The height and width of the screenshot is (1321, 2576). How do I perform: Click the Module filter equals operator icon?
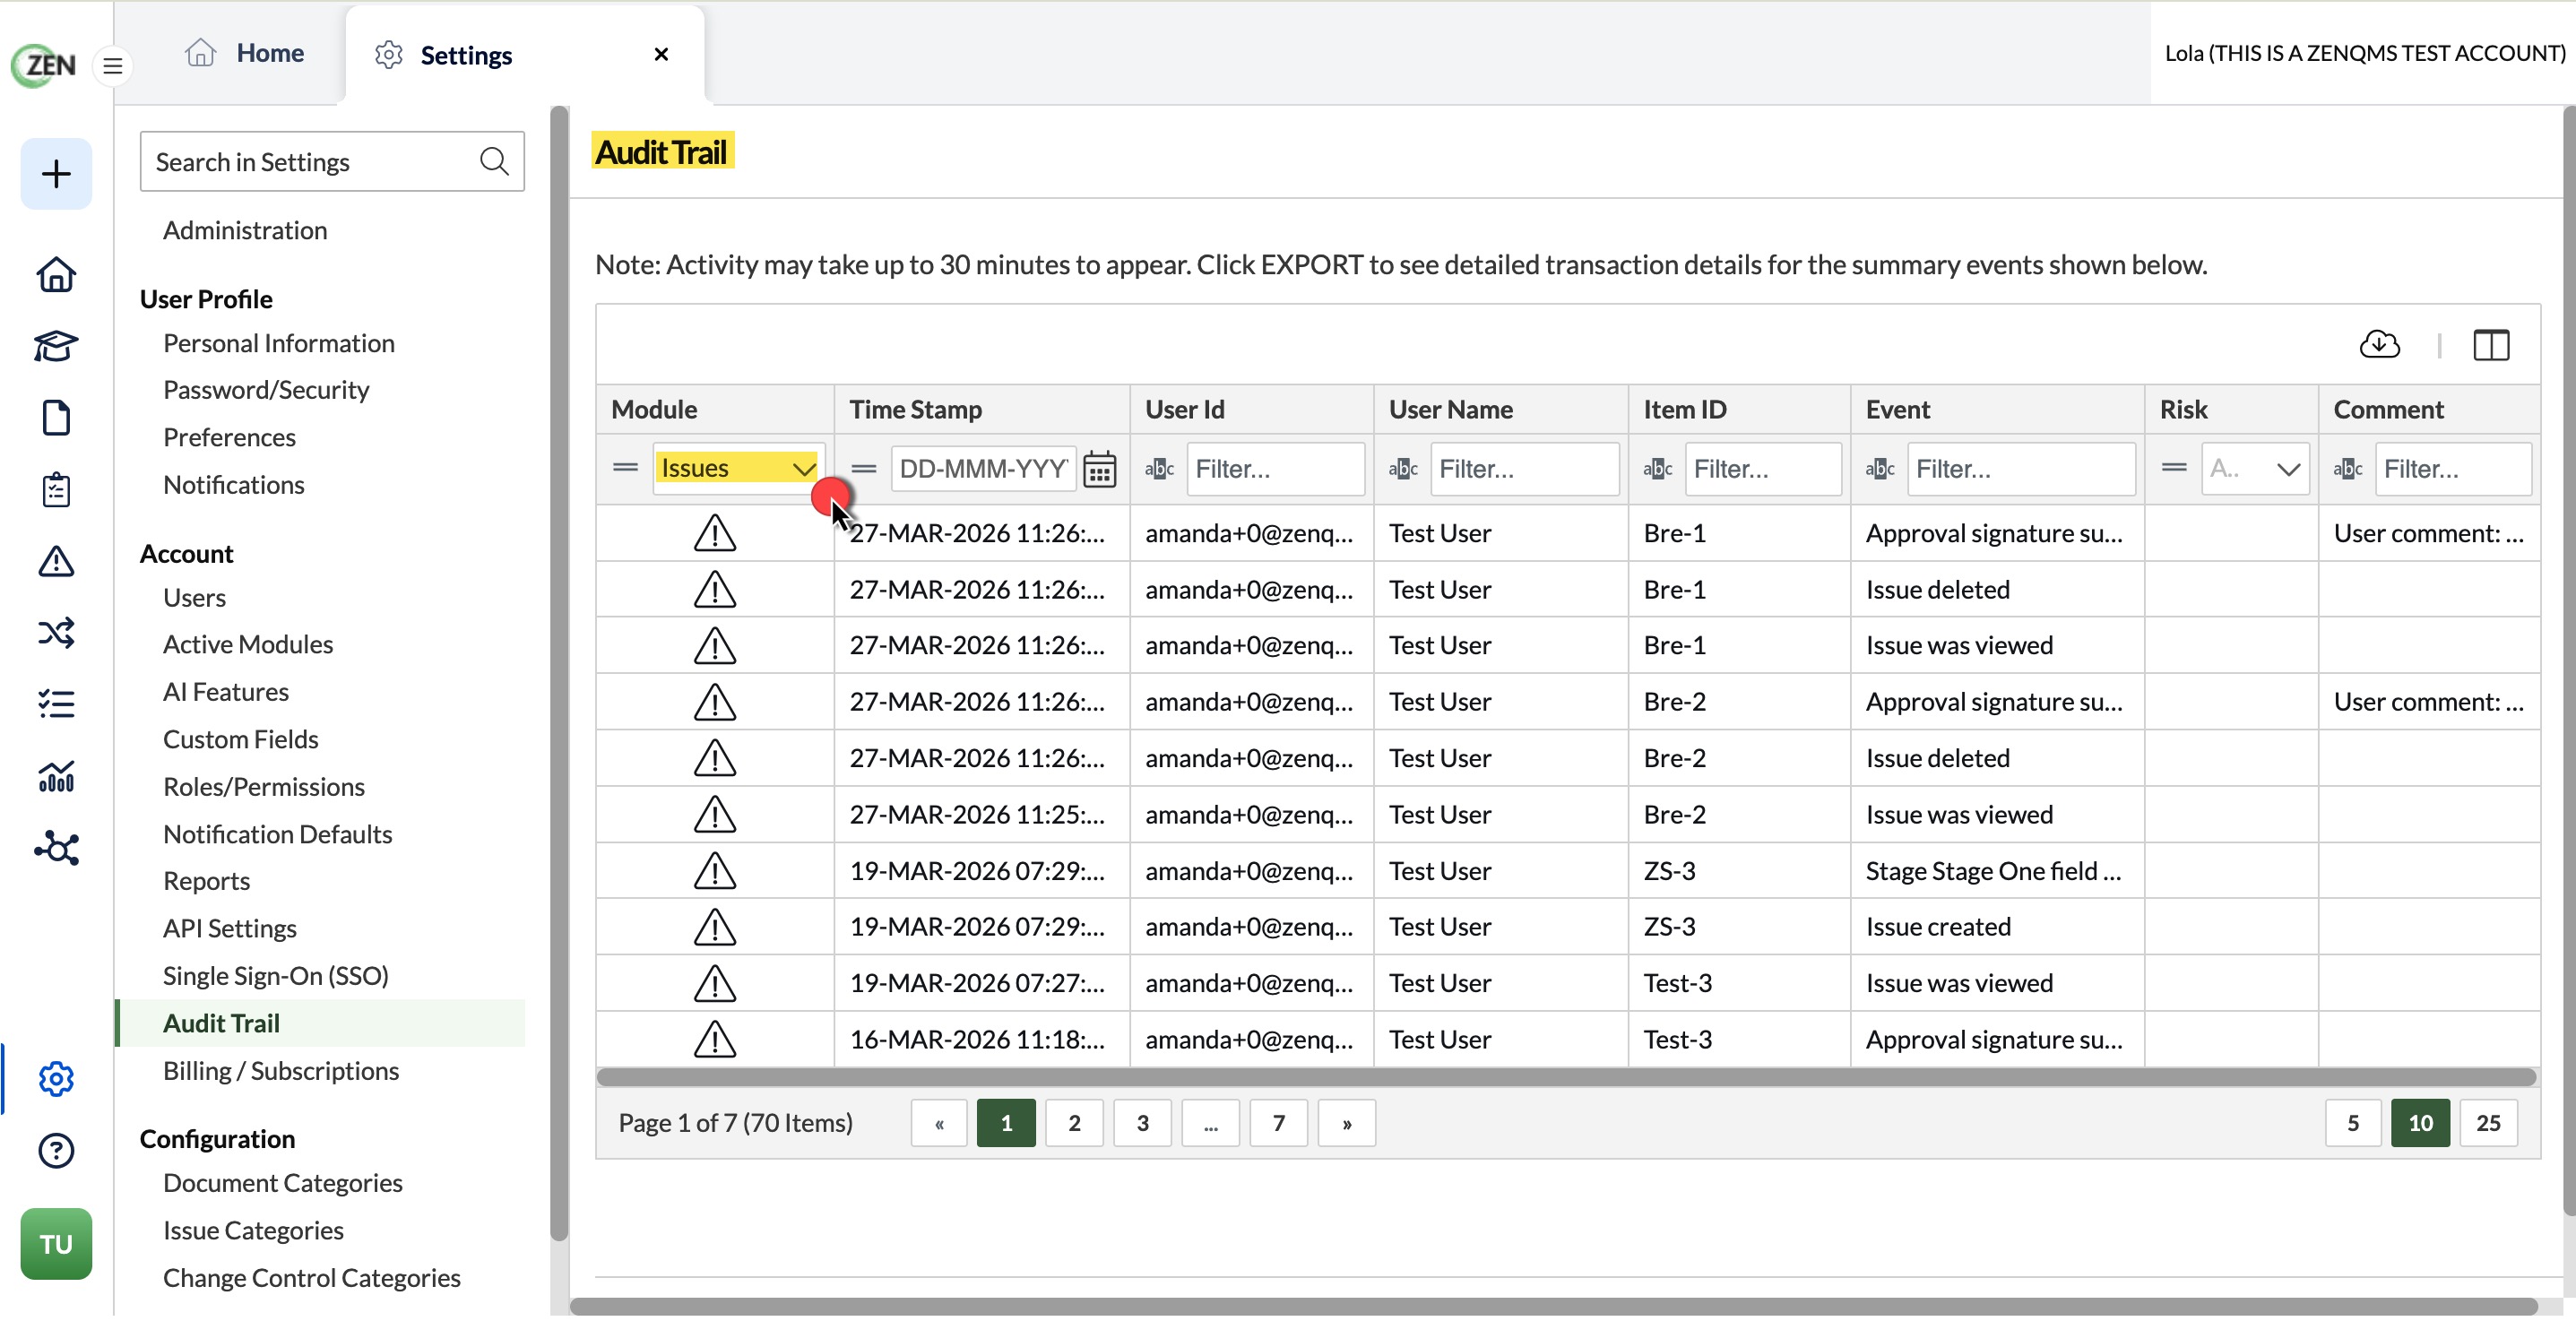(625, 468)
